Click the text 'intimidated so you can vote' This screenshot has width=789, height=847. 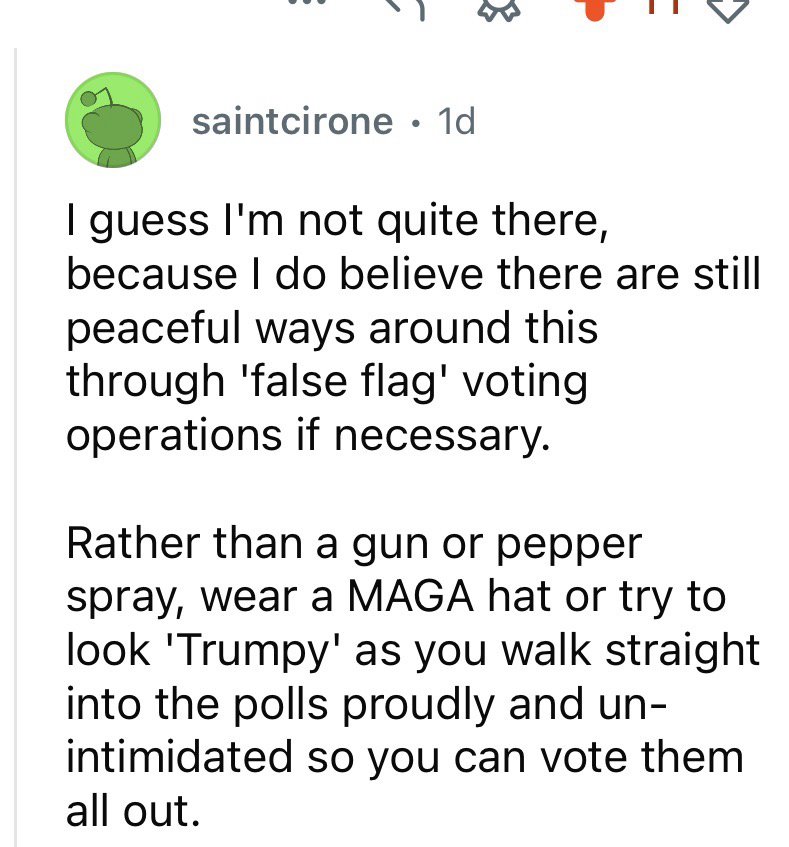click(347, 755)
